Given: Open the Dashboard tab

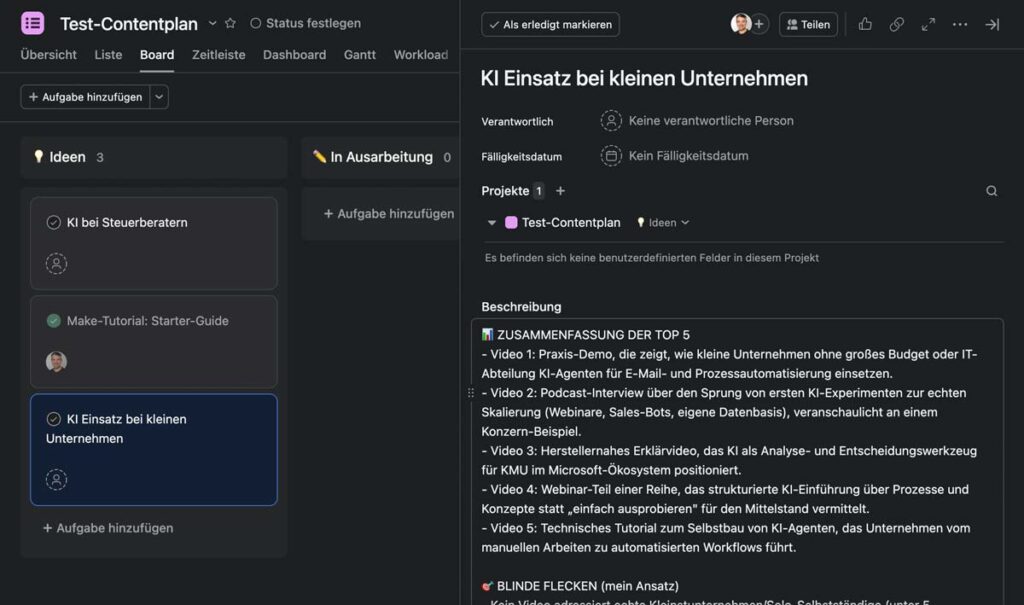Looking at the screenshot, I should tap(295, 55).
